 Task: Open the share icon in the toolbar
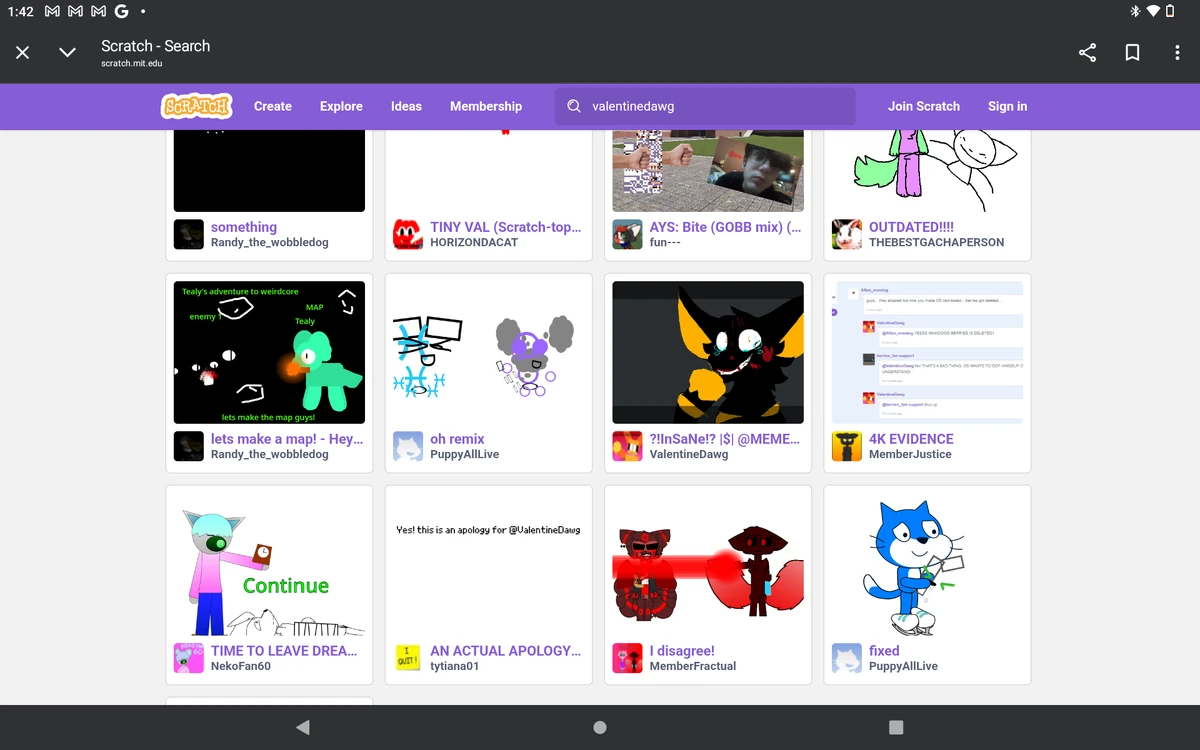[x=1087, y=52]
